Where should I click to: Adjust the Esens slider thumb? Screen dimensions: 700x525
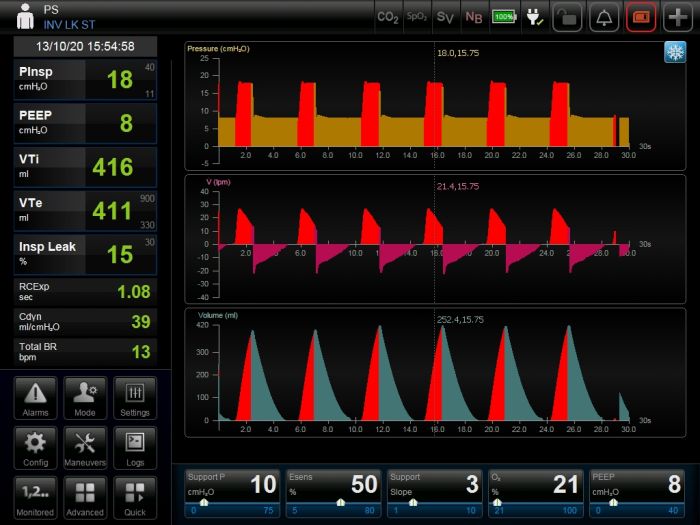coord(341,503)
